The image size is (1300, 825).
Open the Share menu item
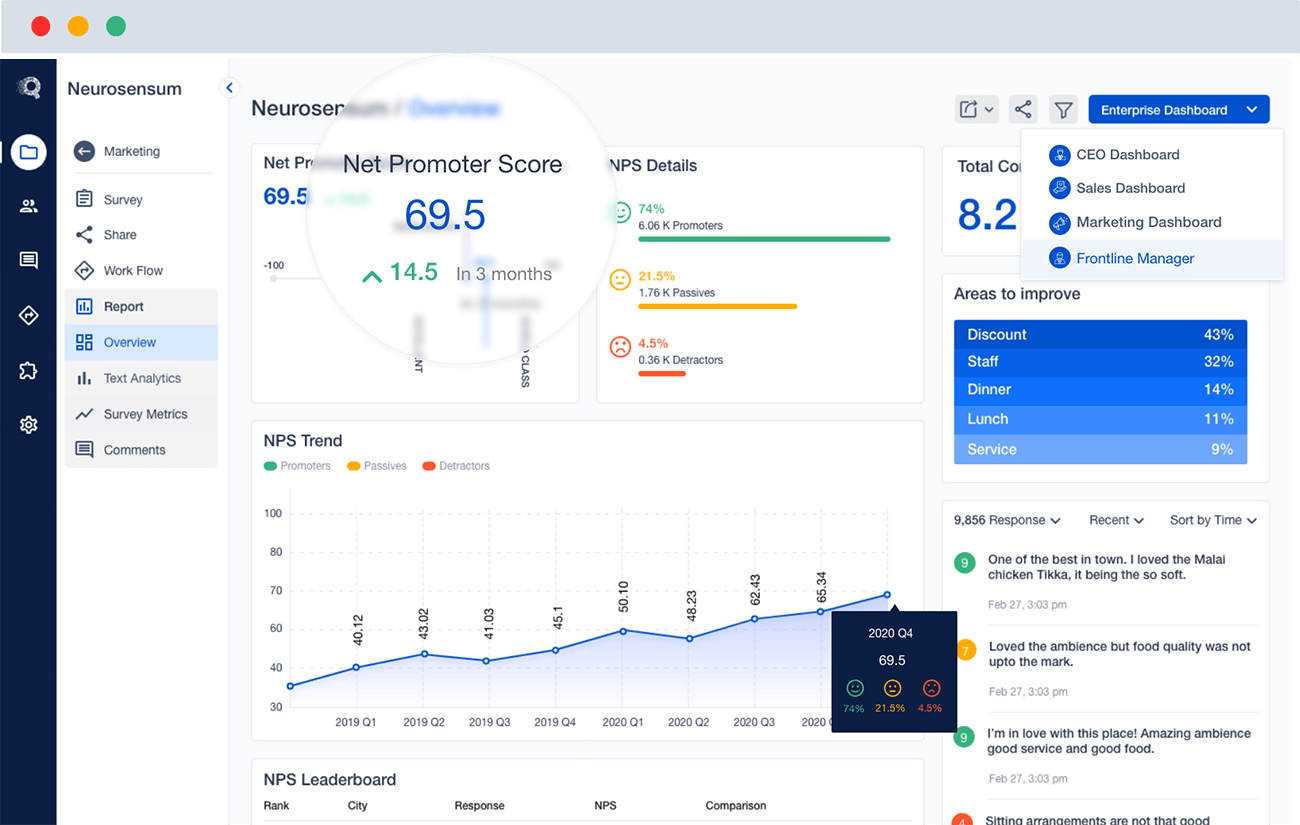(141, 235)
